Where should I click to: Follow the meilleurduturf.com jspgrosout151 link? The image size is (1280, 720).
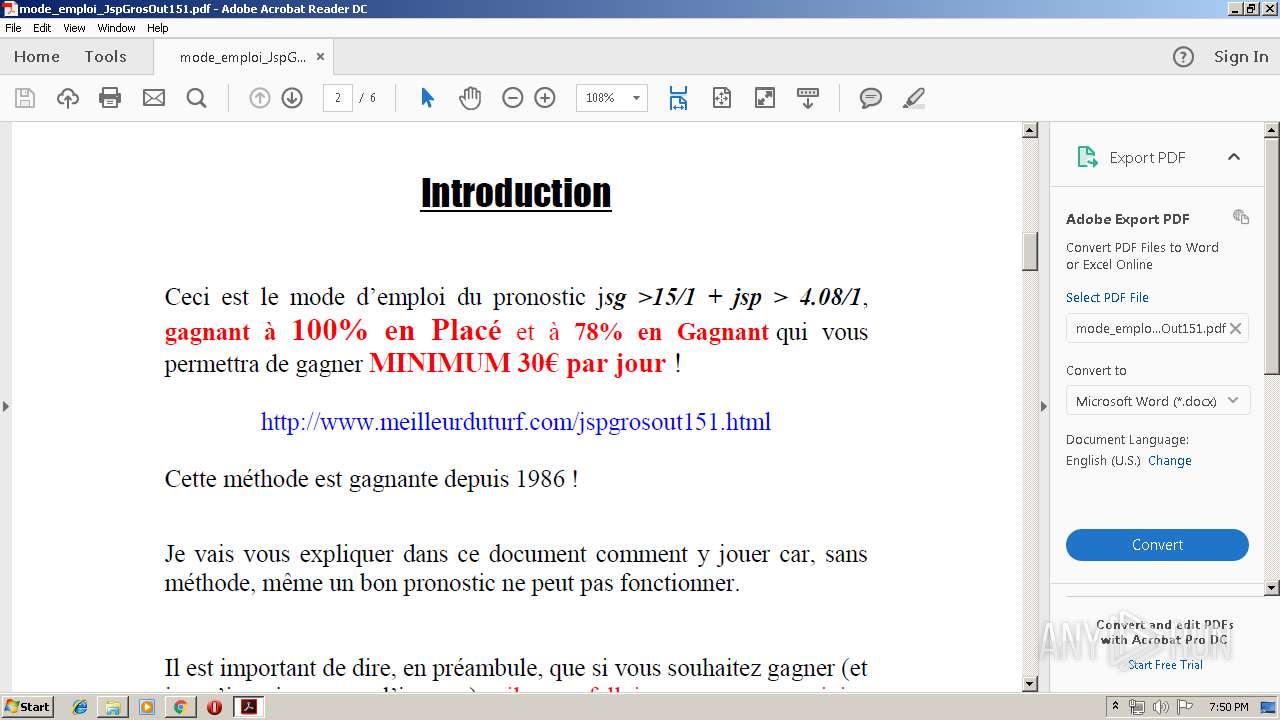(516, 422)
